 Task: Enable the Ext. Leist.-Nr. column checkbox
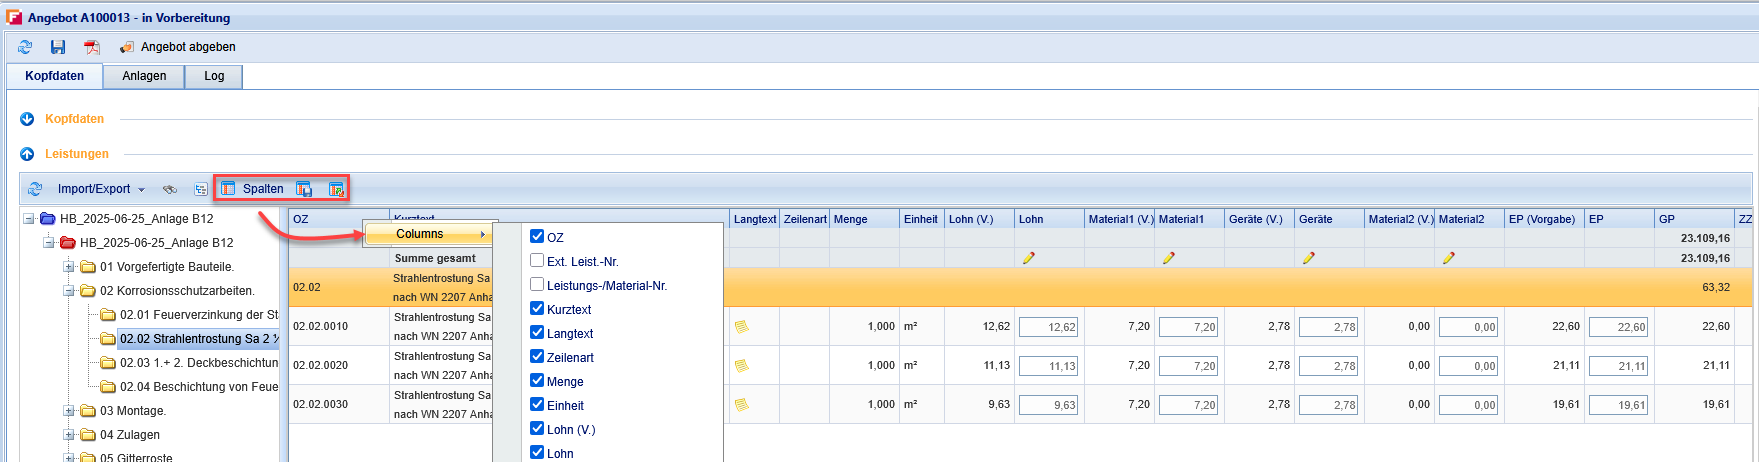click(537, 261)
